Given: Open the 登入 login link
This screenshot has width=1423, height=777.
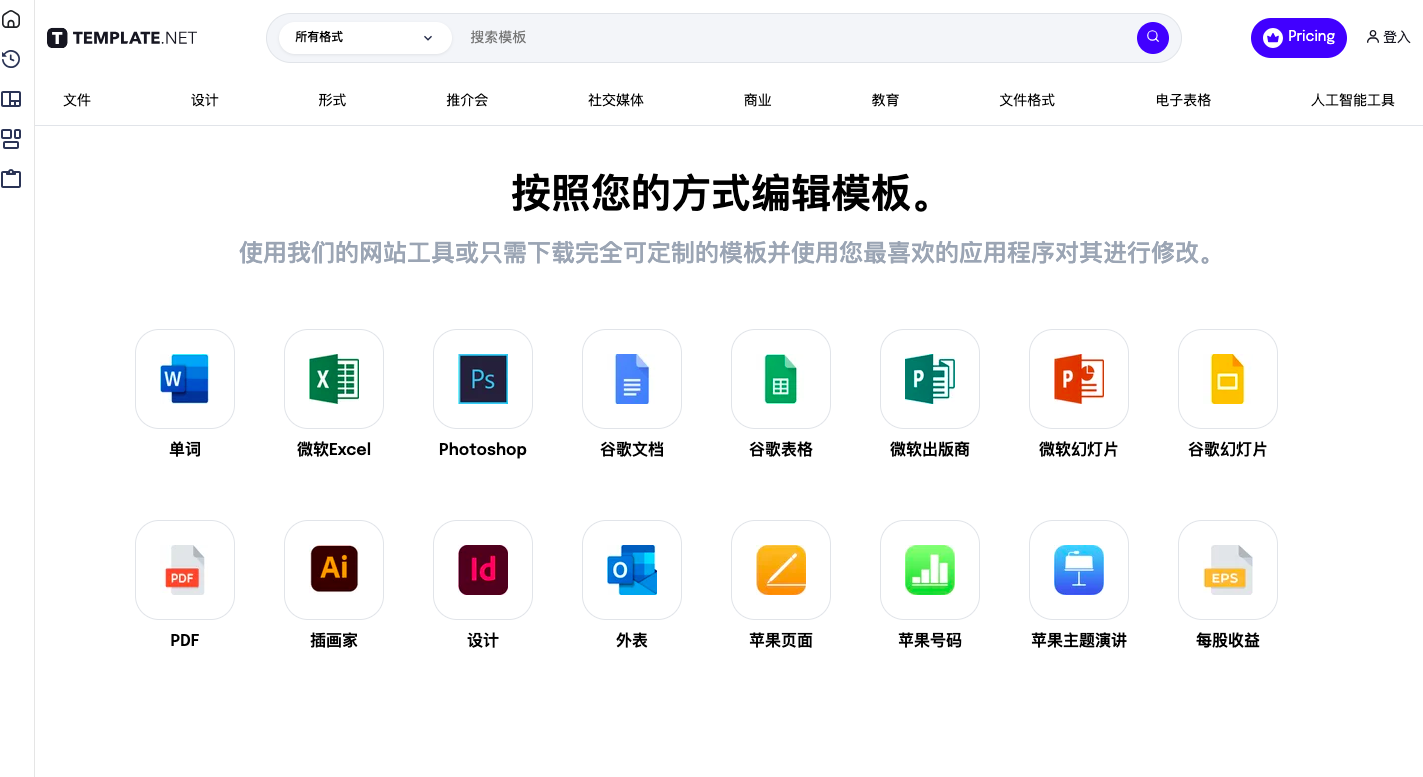Looking at the screenshot, I should (1388, 37).
